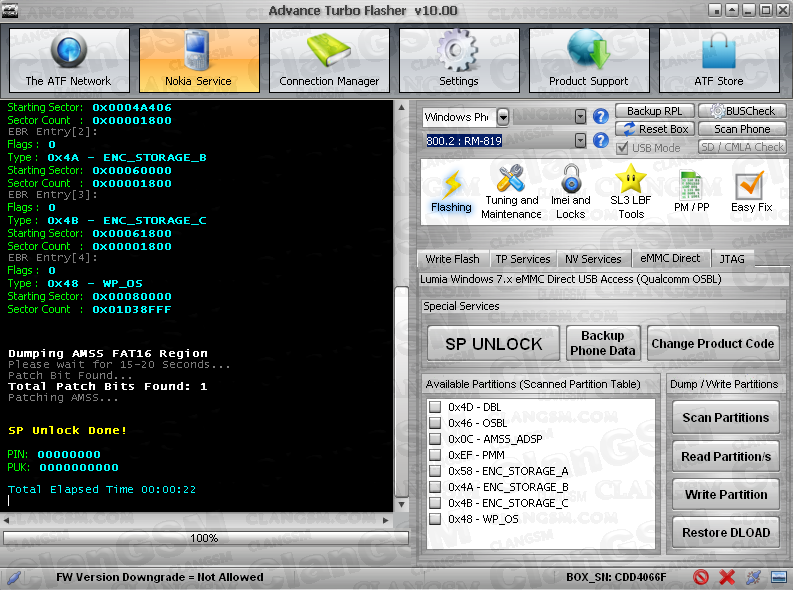
Task: Expand the empty dropdown next to platform
Action: tap(580, 117)
